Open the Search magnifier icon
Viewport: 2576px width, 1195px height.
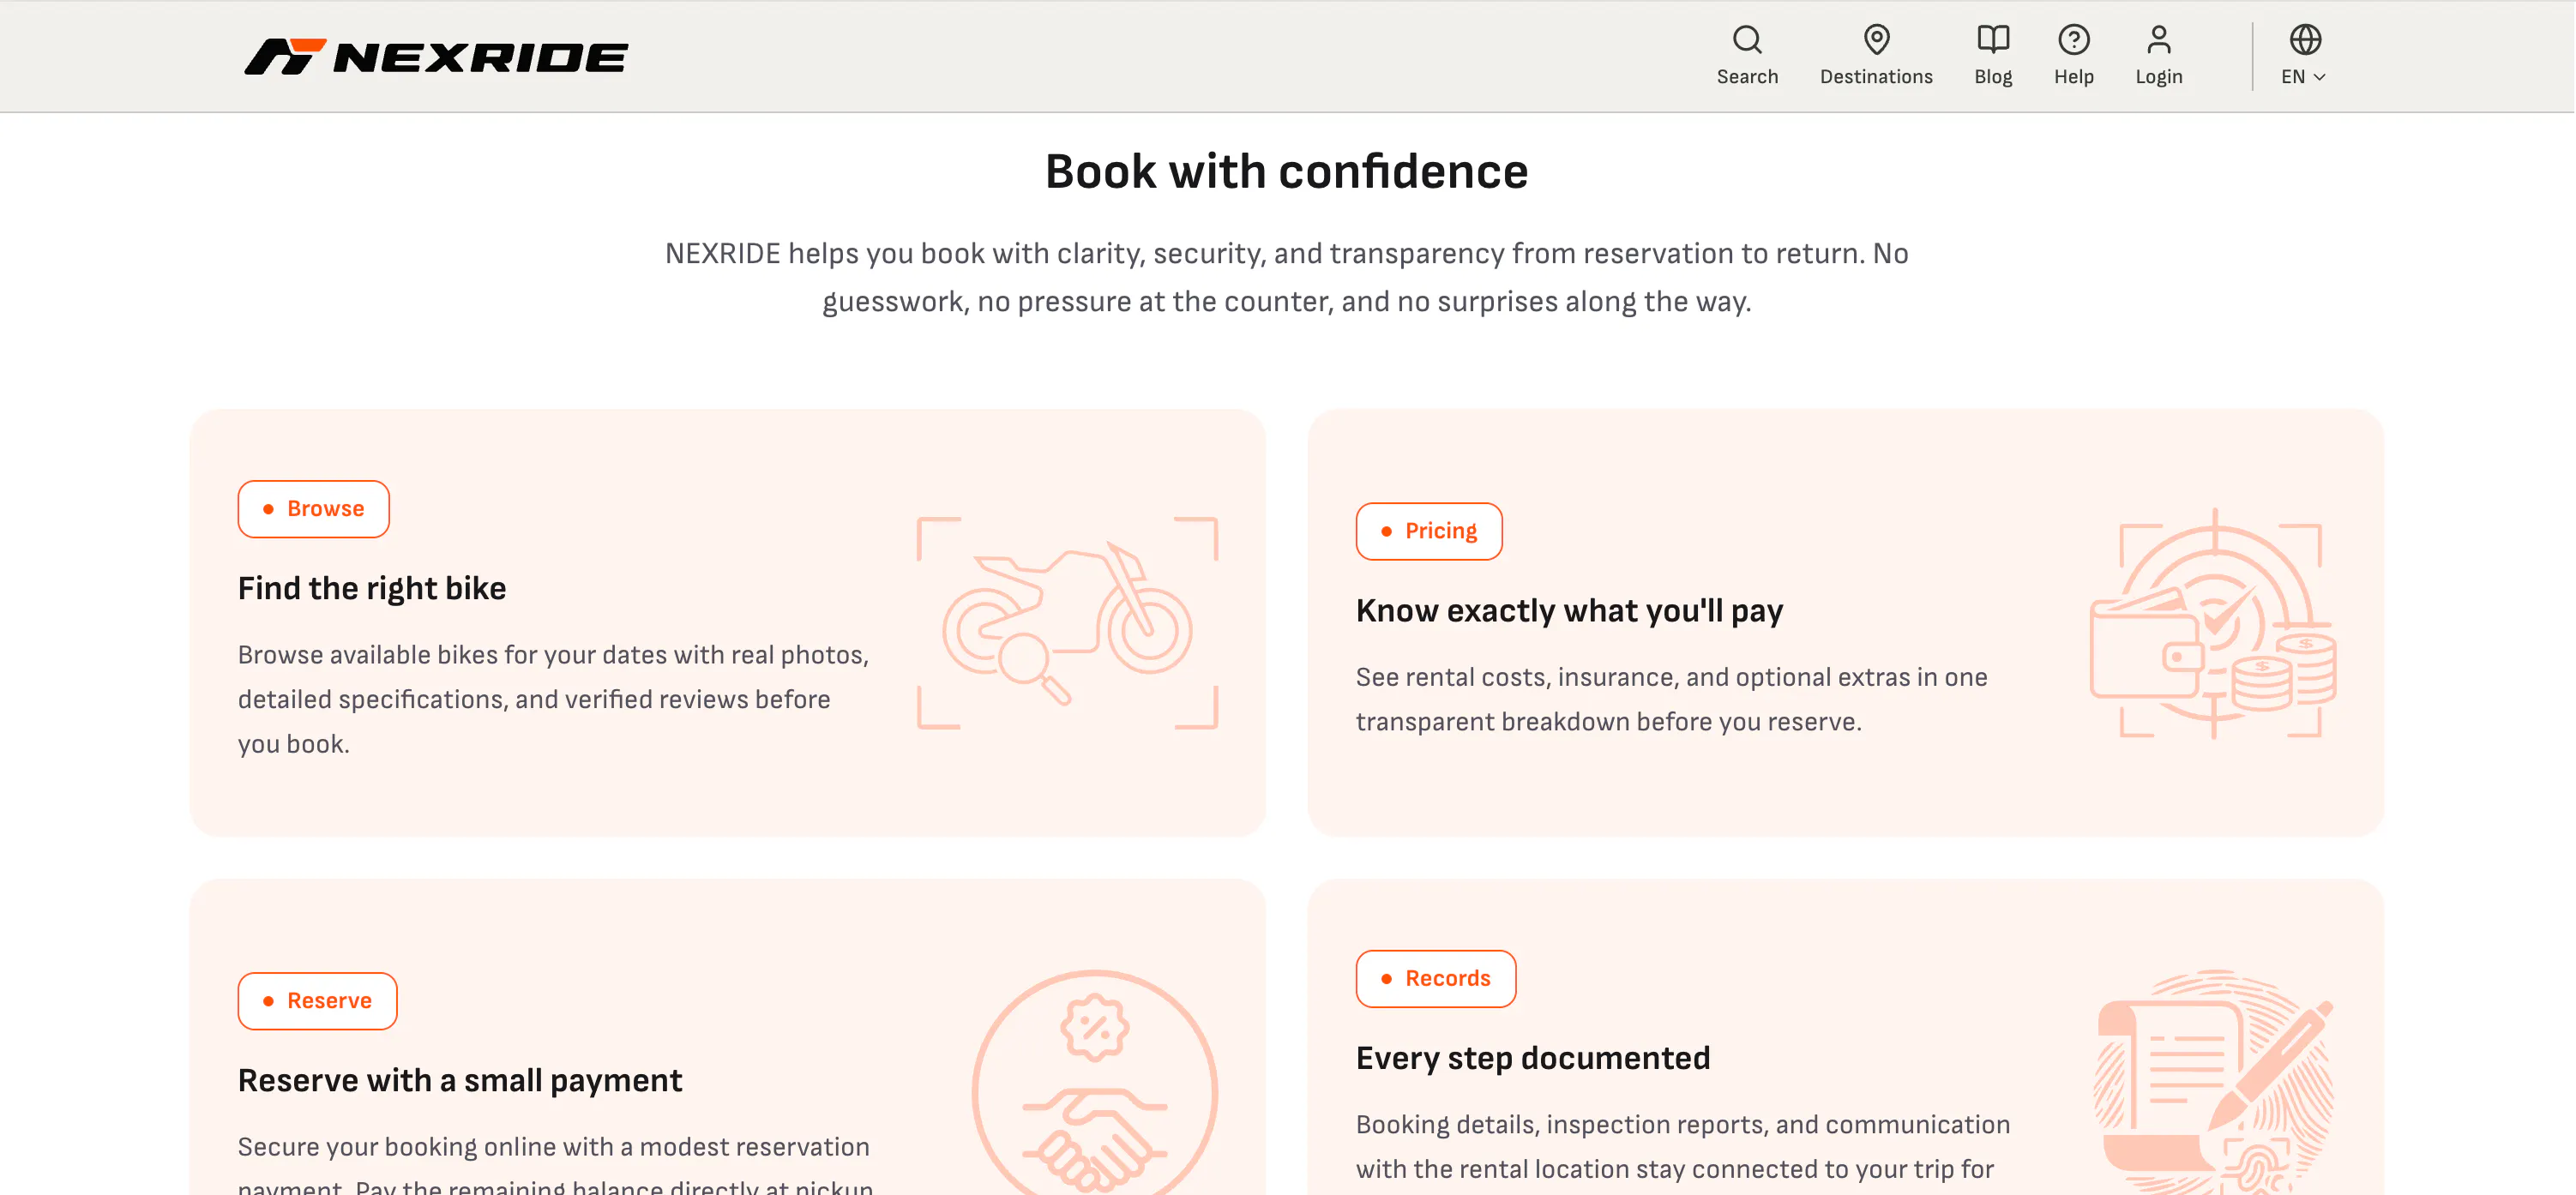pos(1747,40)
